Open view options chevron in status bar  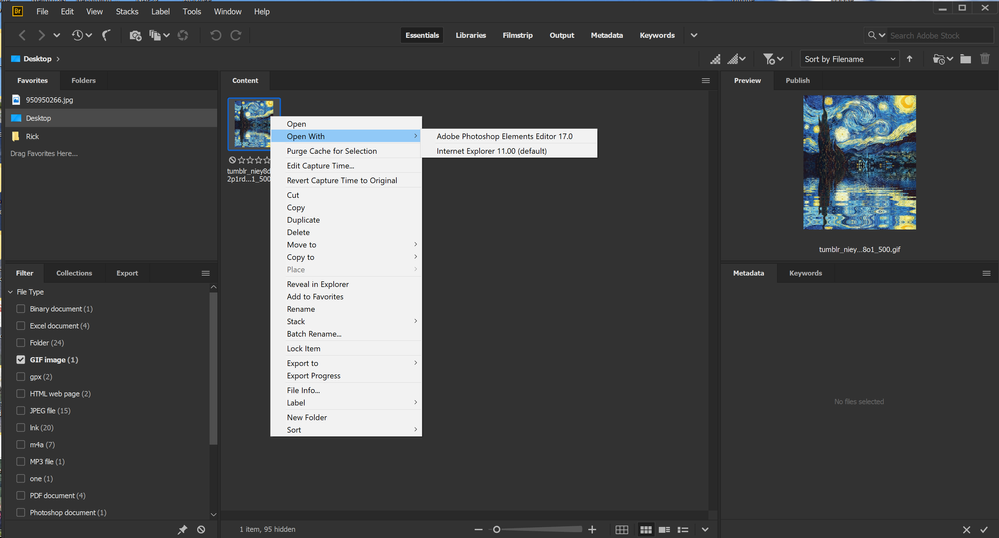[705, 530]
